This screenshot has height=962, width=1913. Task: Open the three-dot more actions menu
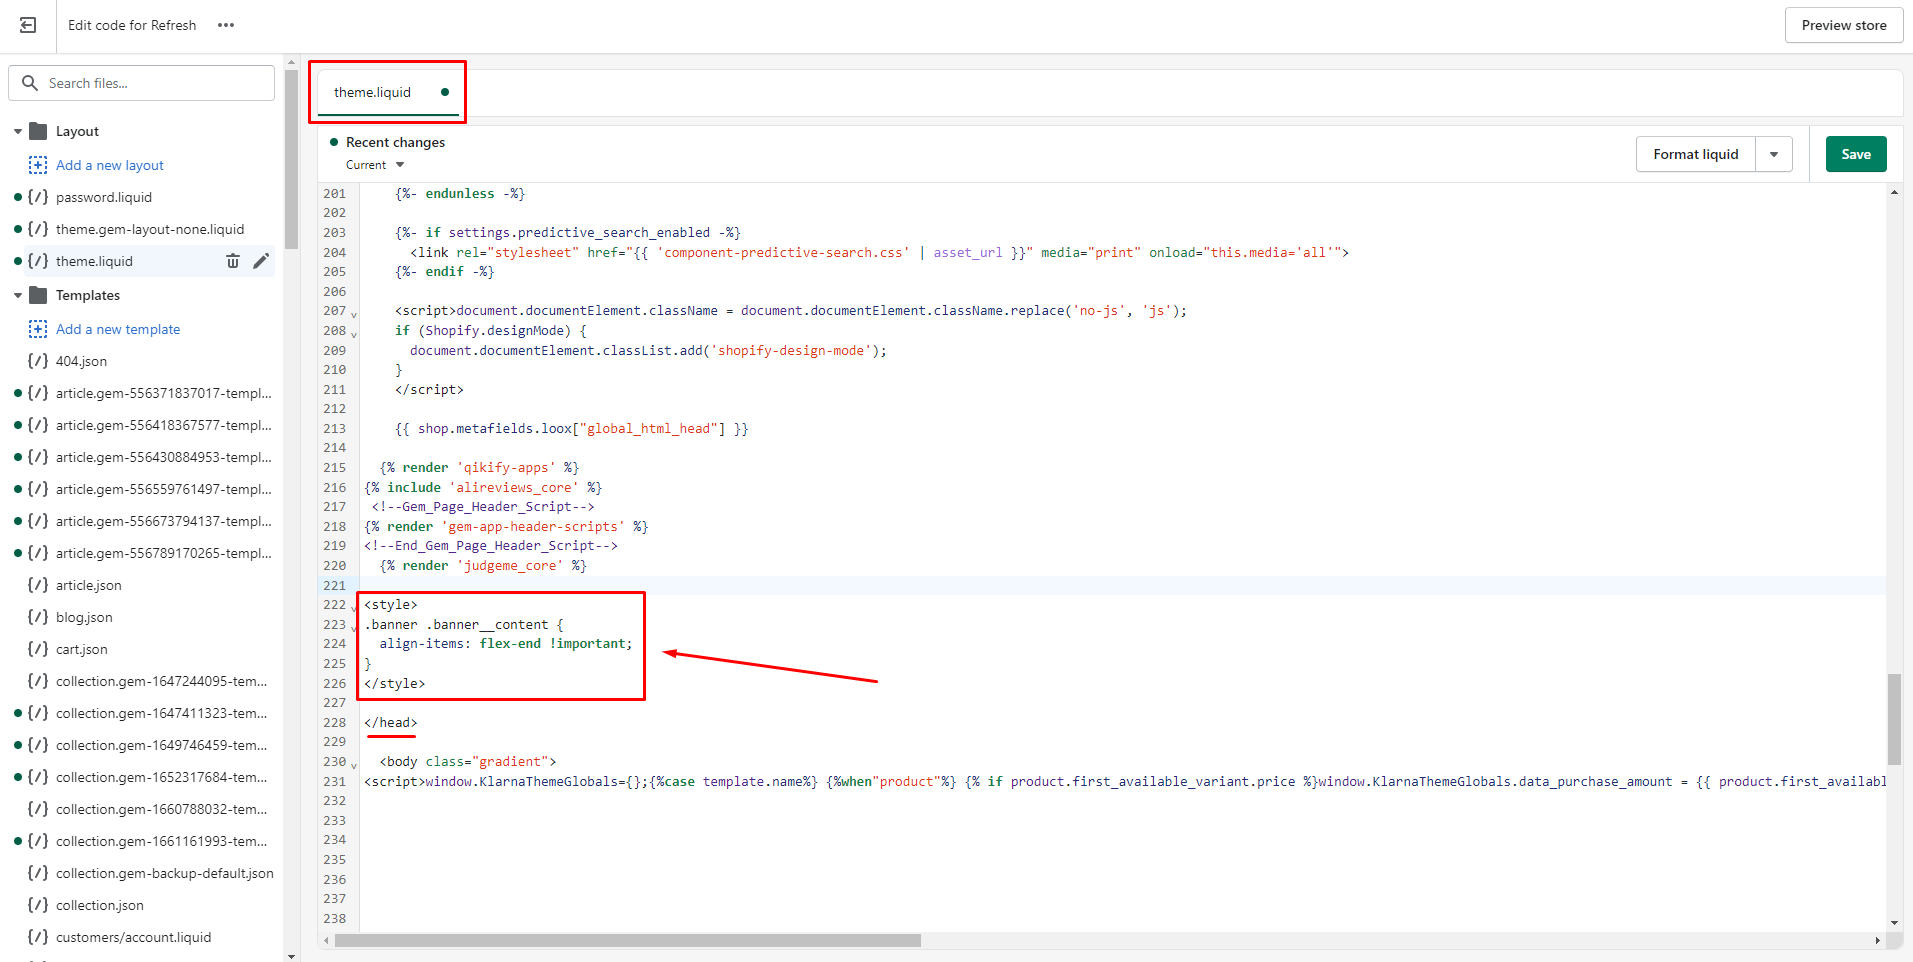point(226,25)
